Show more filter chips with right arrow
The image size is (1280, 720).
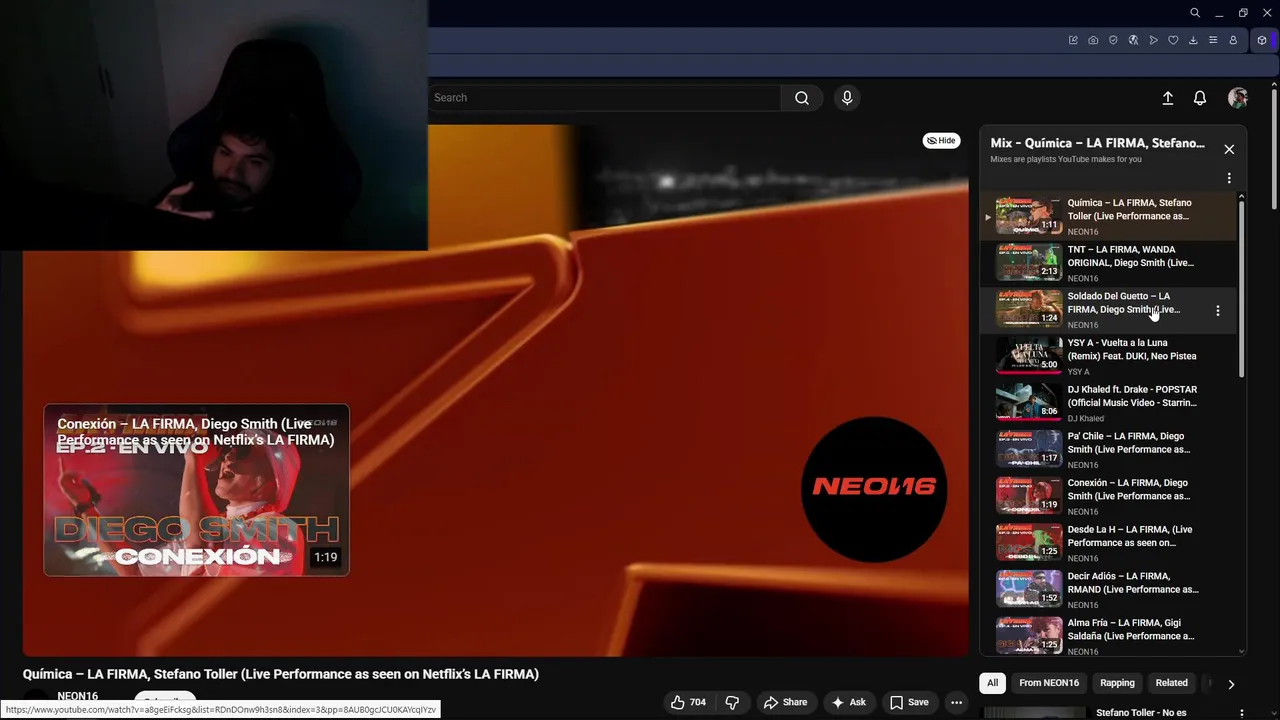tap(1231, 684)
